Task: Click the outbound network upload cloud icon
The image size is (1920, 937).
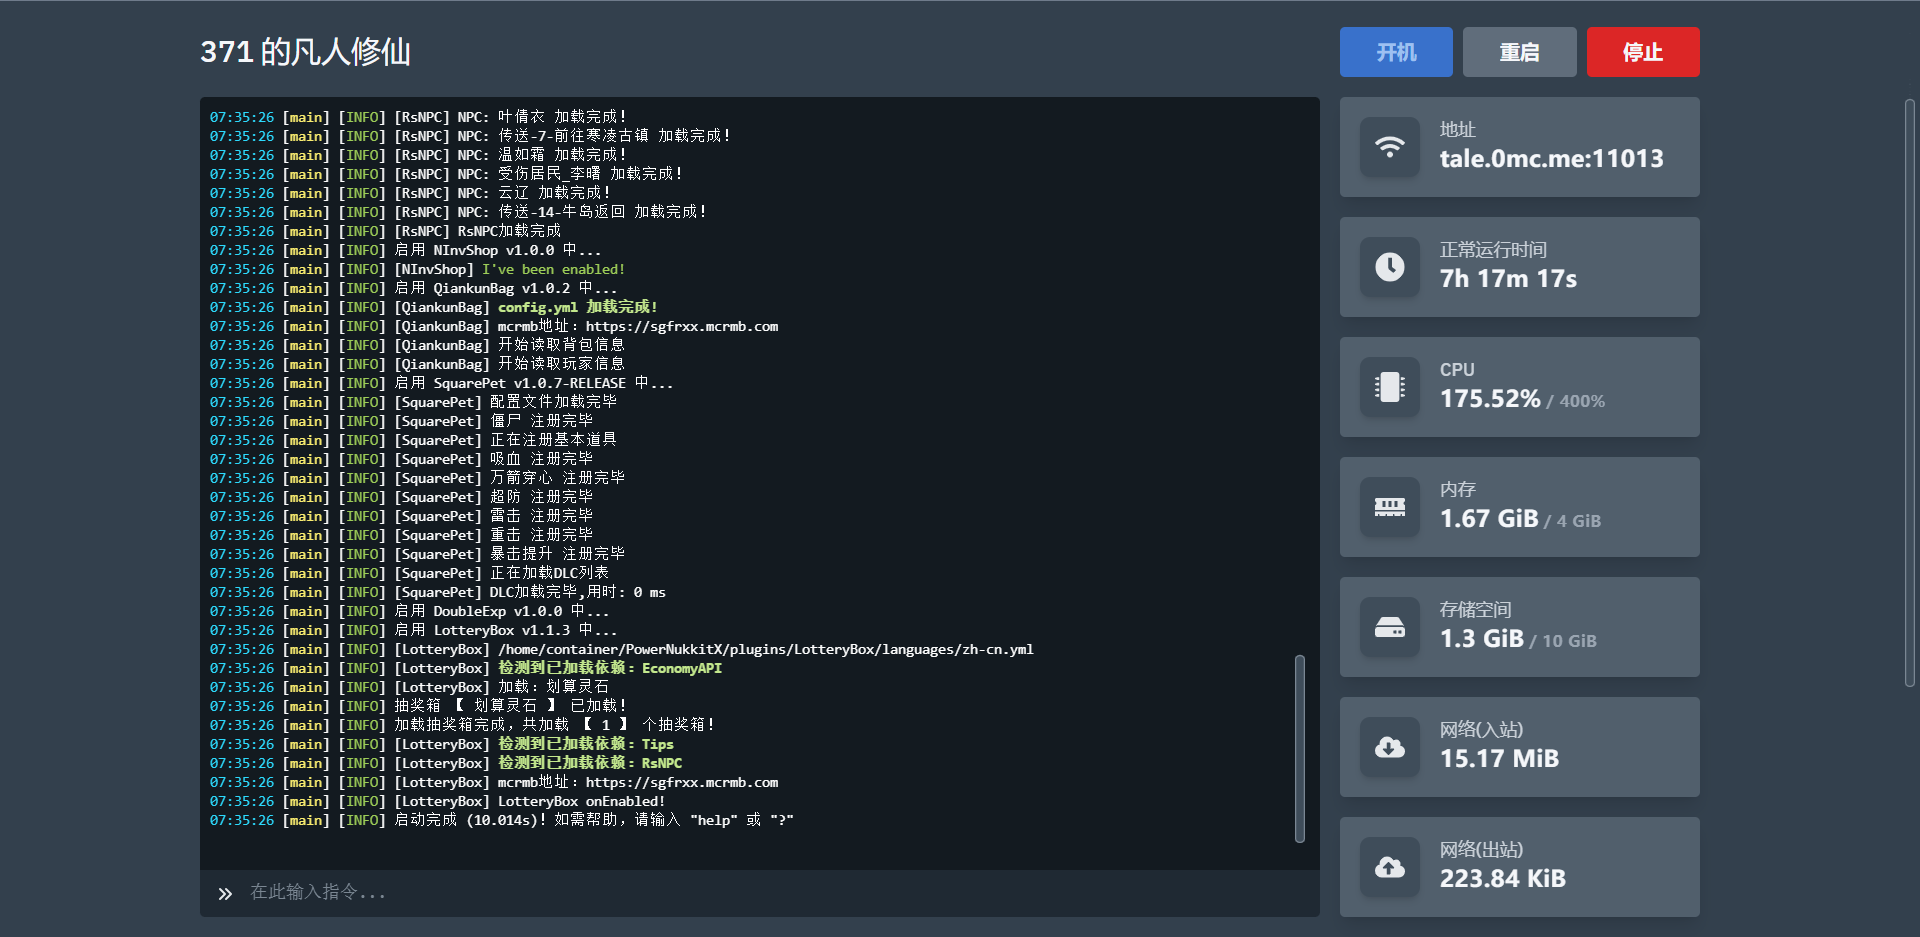Action: coord(1389,867)
